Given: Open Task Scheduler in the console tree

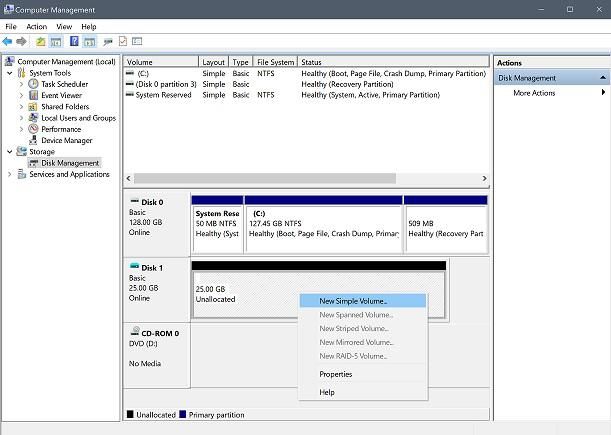Looking at the screenshot, I should pyautogui.click(x=66, y=84).
